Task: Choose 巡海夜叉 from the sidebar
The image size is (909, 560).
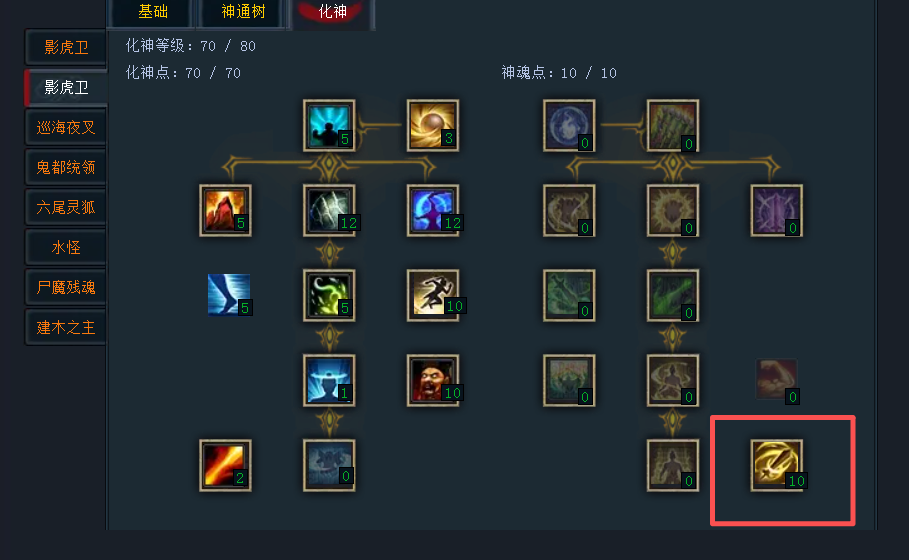Action: click(x=66, y=128)
